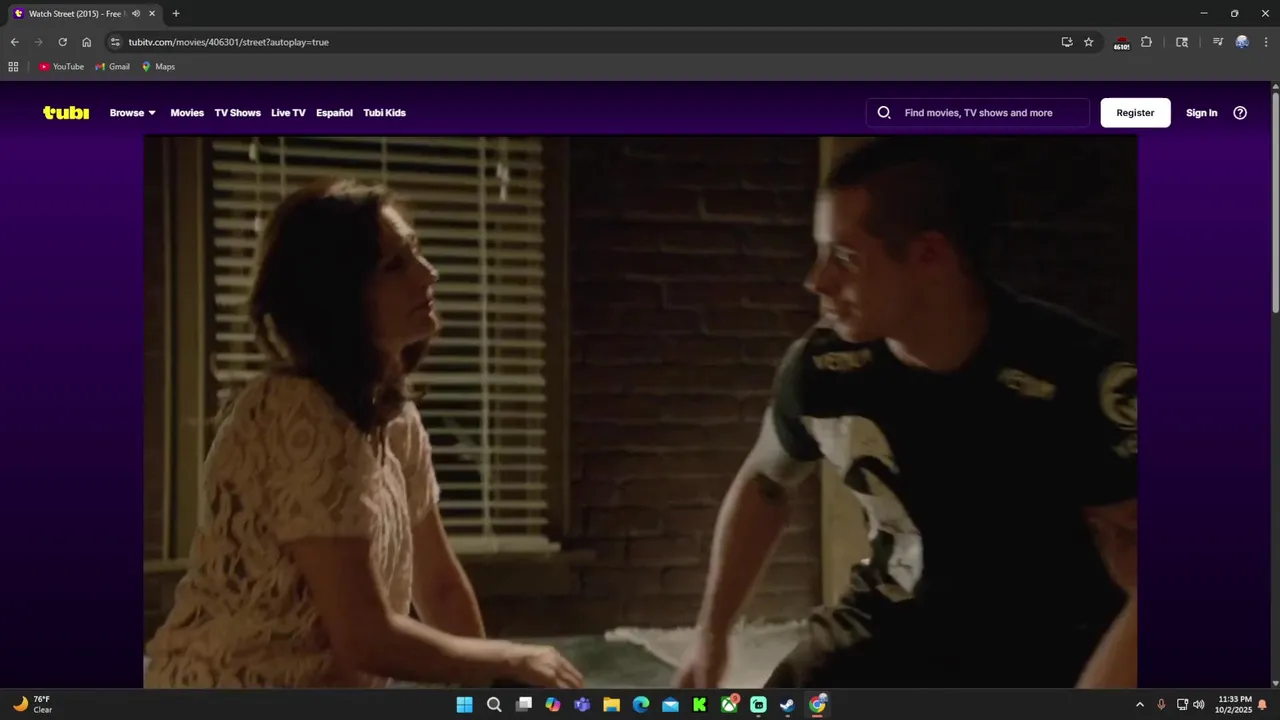Open the apps grid in bookmarks bar

pos(13,67)
